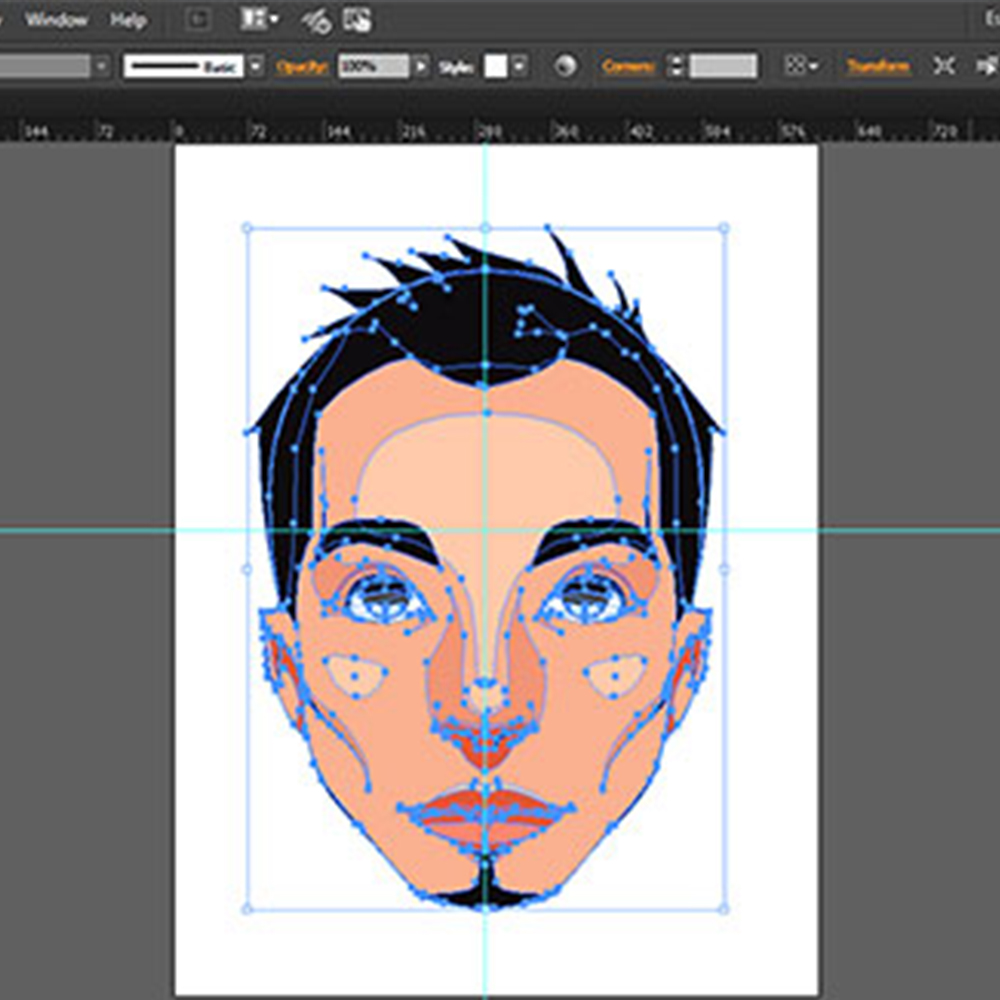The width and height of the screenshot is (1000, 1000).
Task: Click the GPU Performance rocket icon
Action: point(316,21)
